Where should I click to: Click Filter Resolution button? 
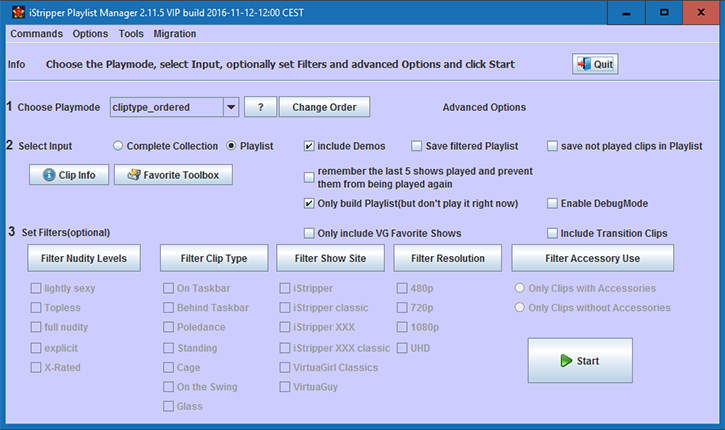click(x=448, y=258)
